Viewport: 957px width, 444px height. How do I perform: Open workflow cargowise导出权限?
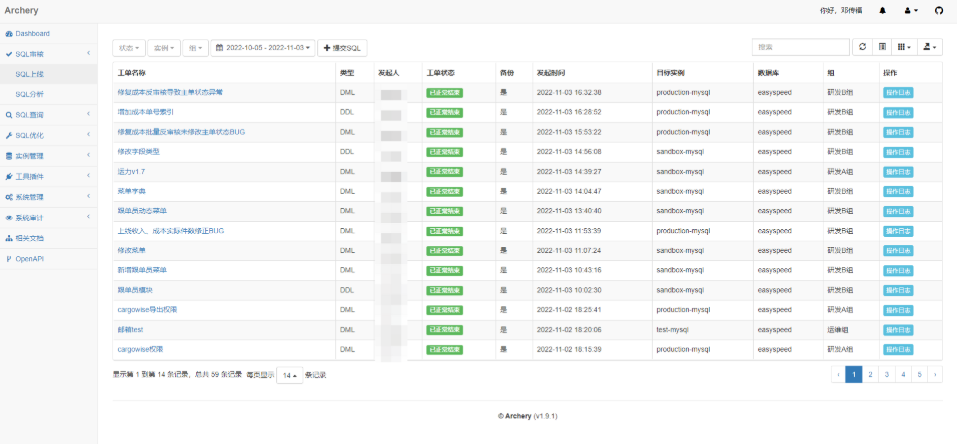pyautogui.click(x=147, y=309)
